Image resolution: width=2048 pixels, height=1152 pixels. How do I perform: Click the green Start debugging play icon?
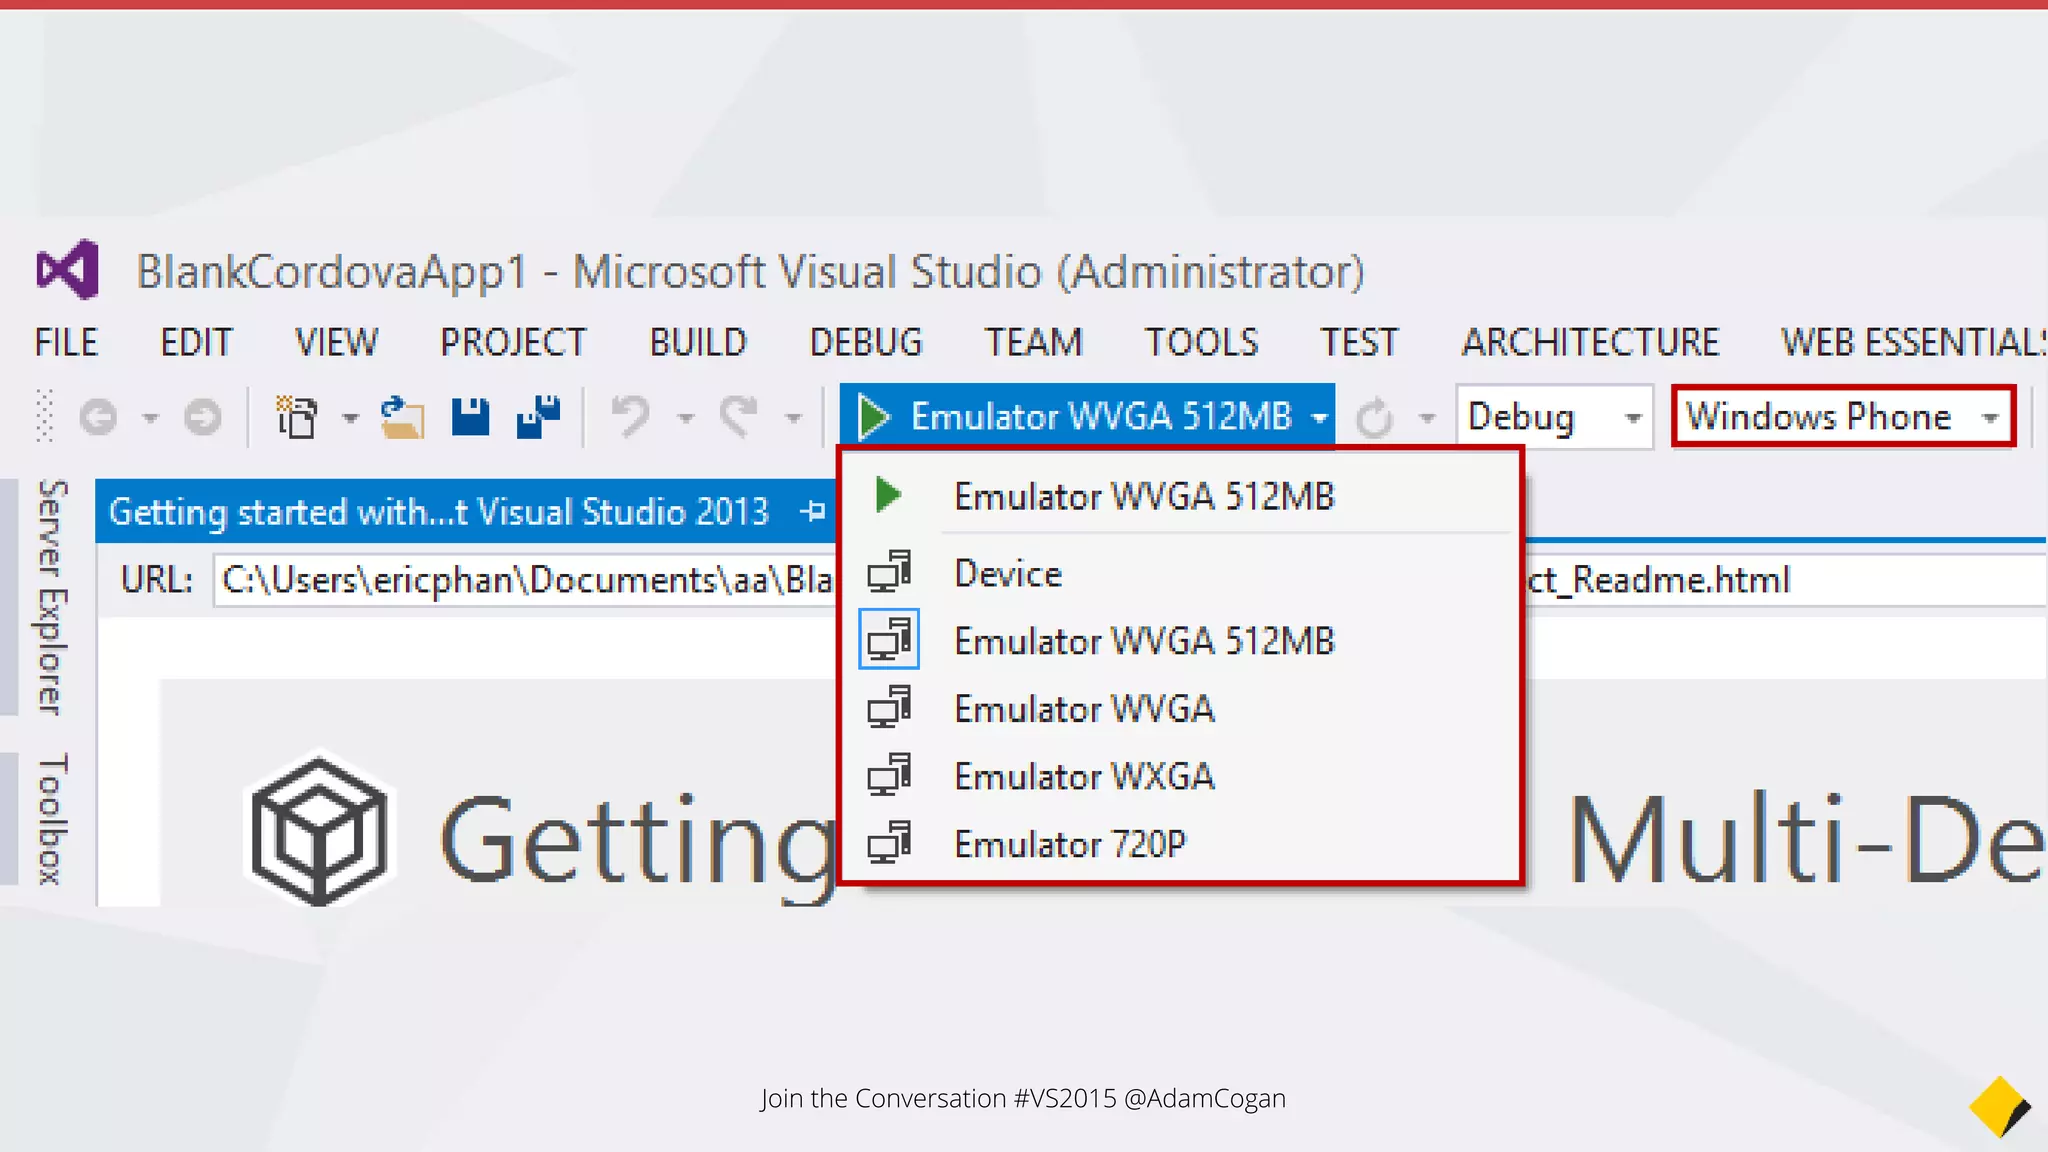[x=874, y=416]
